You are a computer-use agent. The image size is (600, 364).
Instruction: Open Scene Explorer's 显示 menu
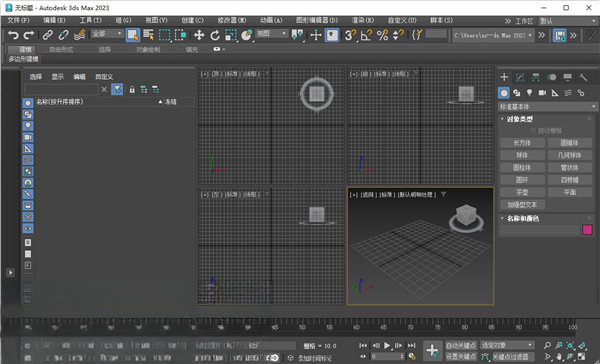coord(57,77)
